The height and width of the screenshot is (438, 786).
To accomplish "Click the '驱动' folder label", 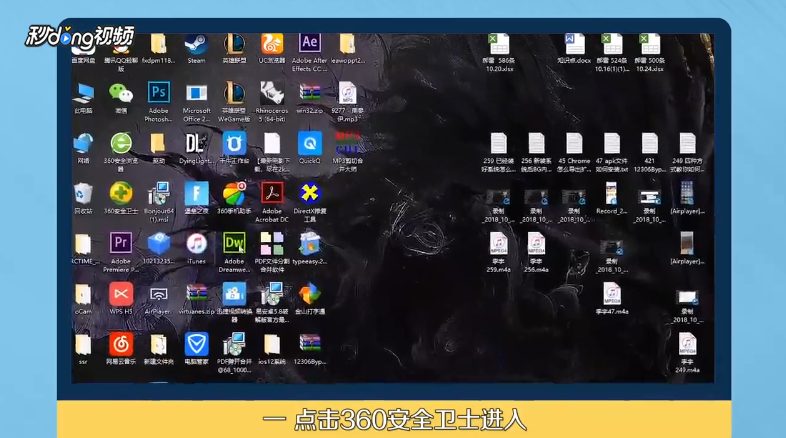I will click(158, 161).
